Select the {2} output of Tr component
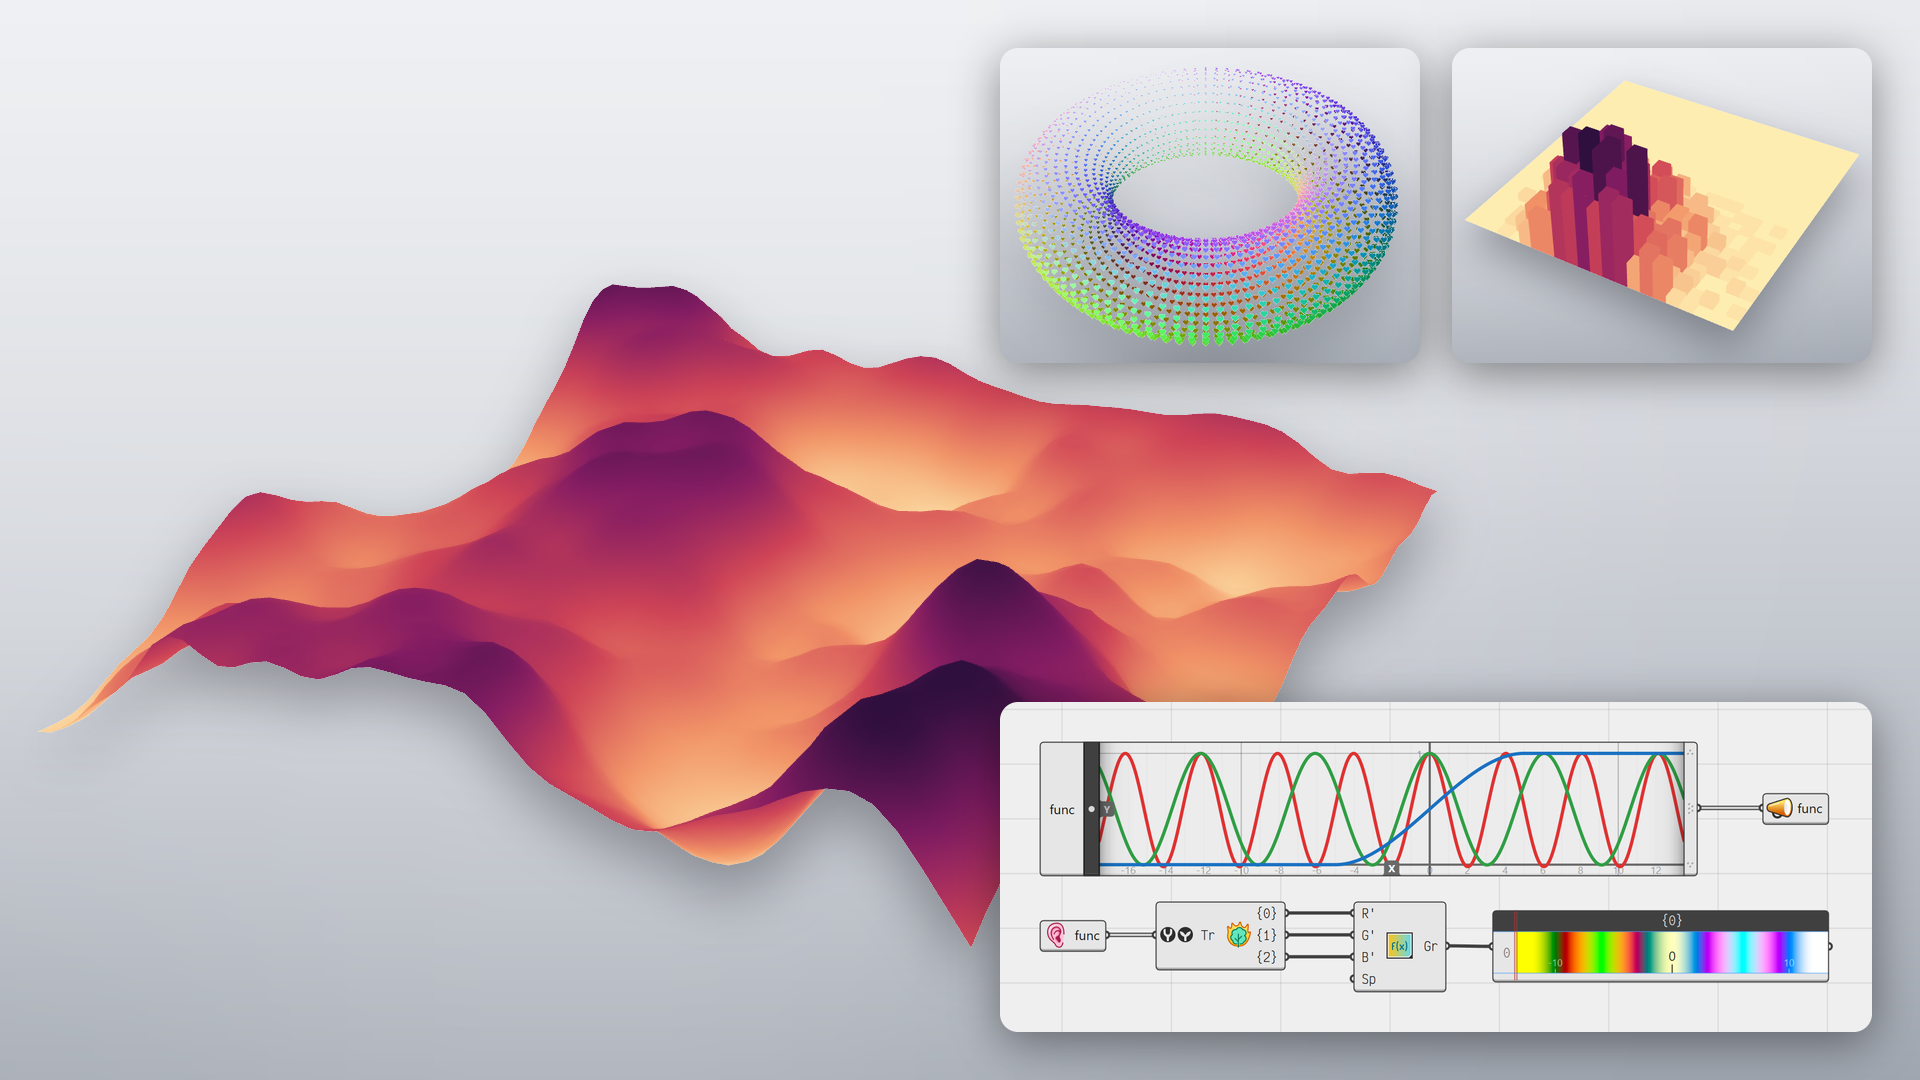 1267,957
